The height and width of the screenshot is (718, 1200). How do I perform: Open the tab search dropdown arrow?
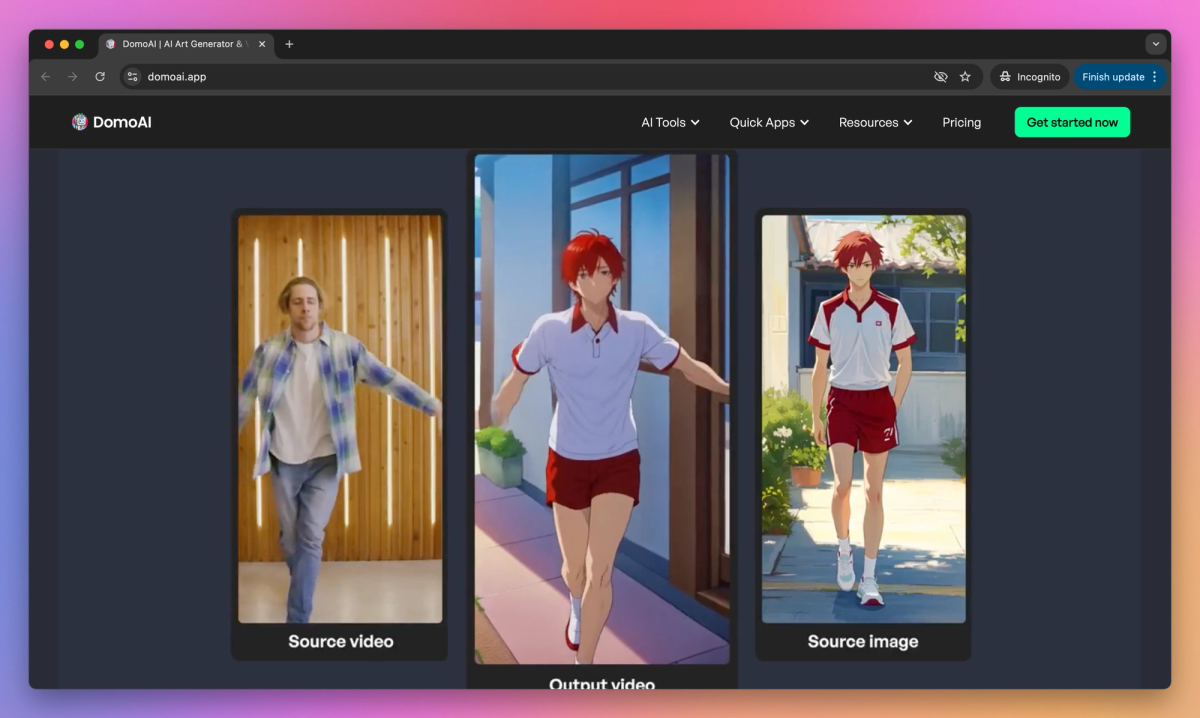click(x=1156, y=44)
